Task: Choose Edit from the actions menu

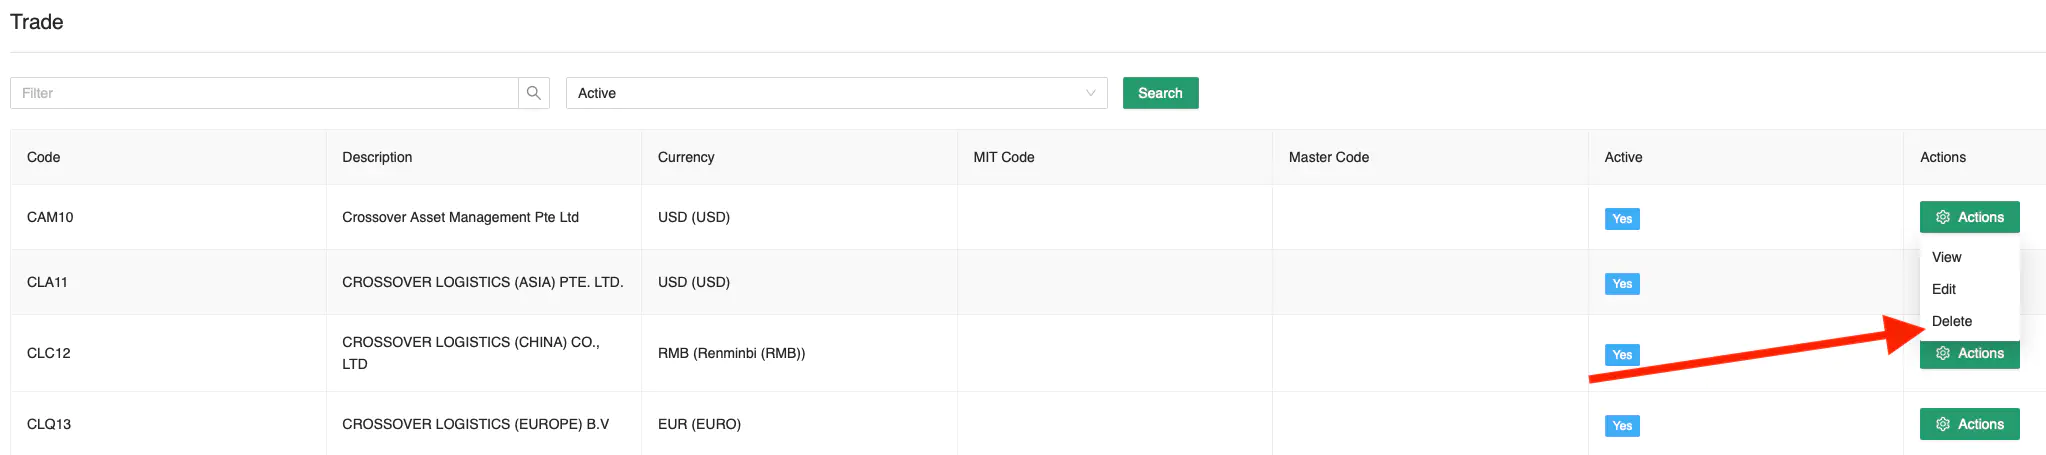Action: pyautogui.click(x=1943, y=289)
